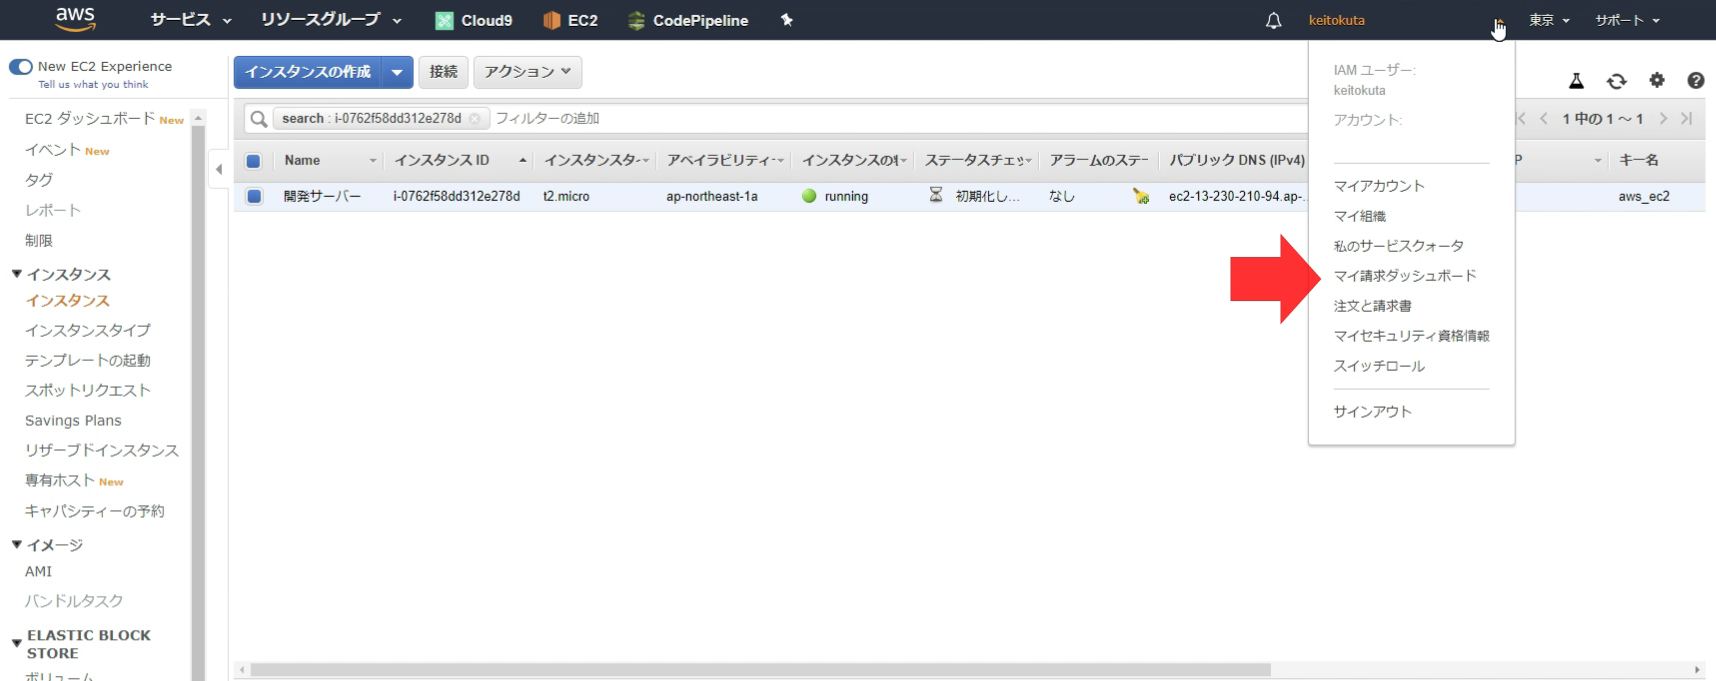1716x681 pixels.
Task: Collapse the left navigation pane
Action: (x=219, y=169)
